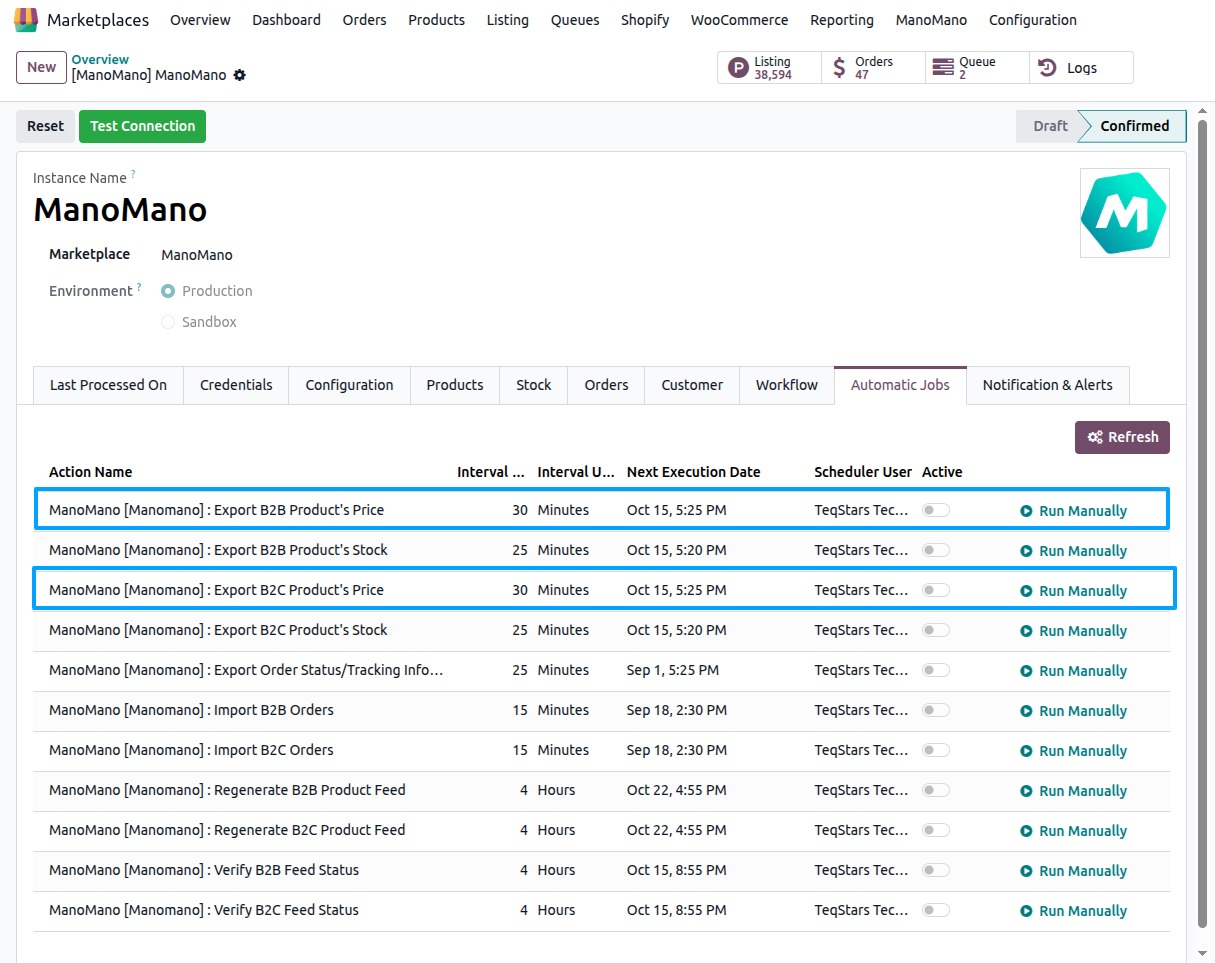
Task: Switch to the Stock tab
Action: tap(534, 385)
